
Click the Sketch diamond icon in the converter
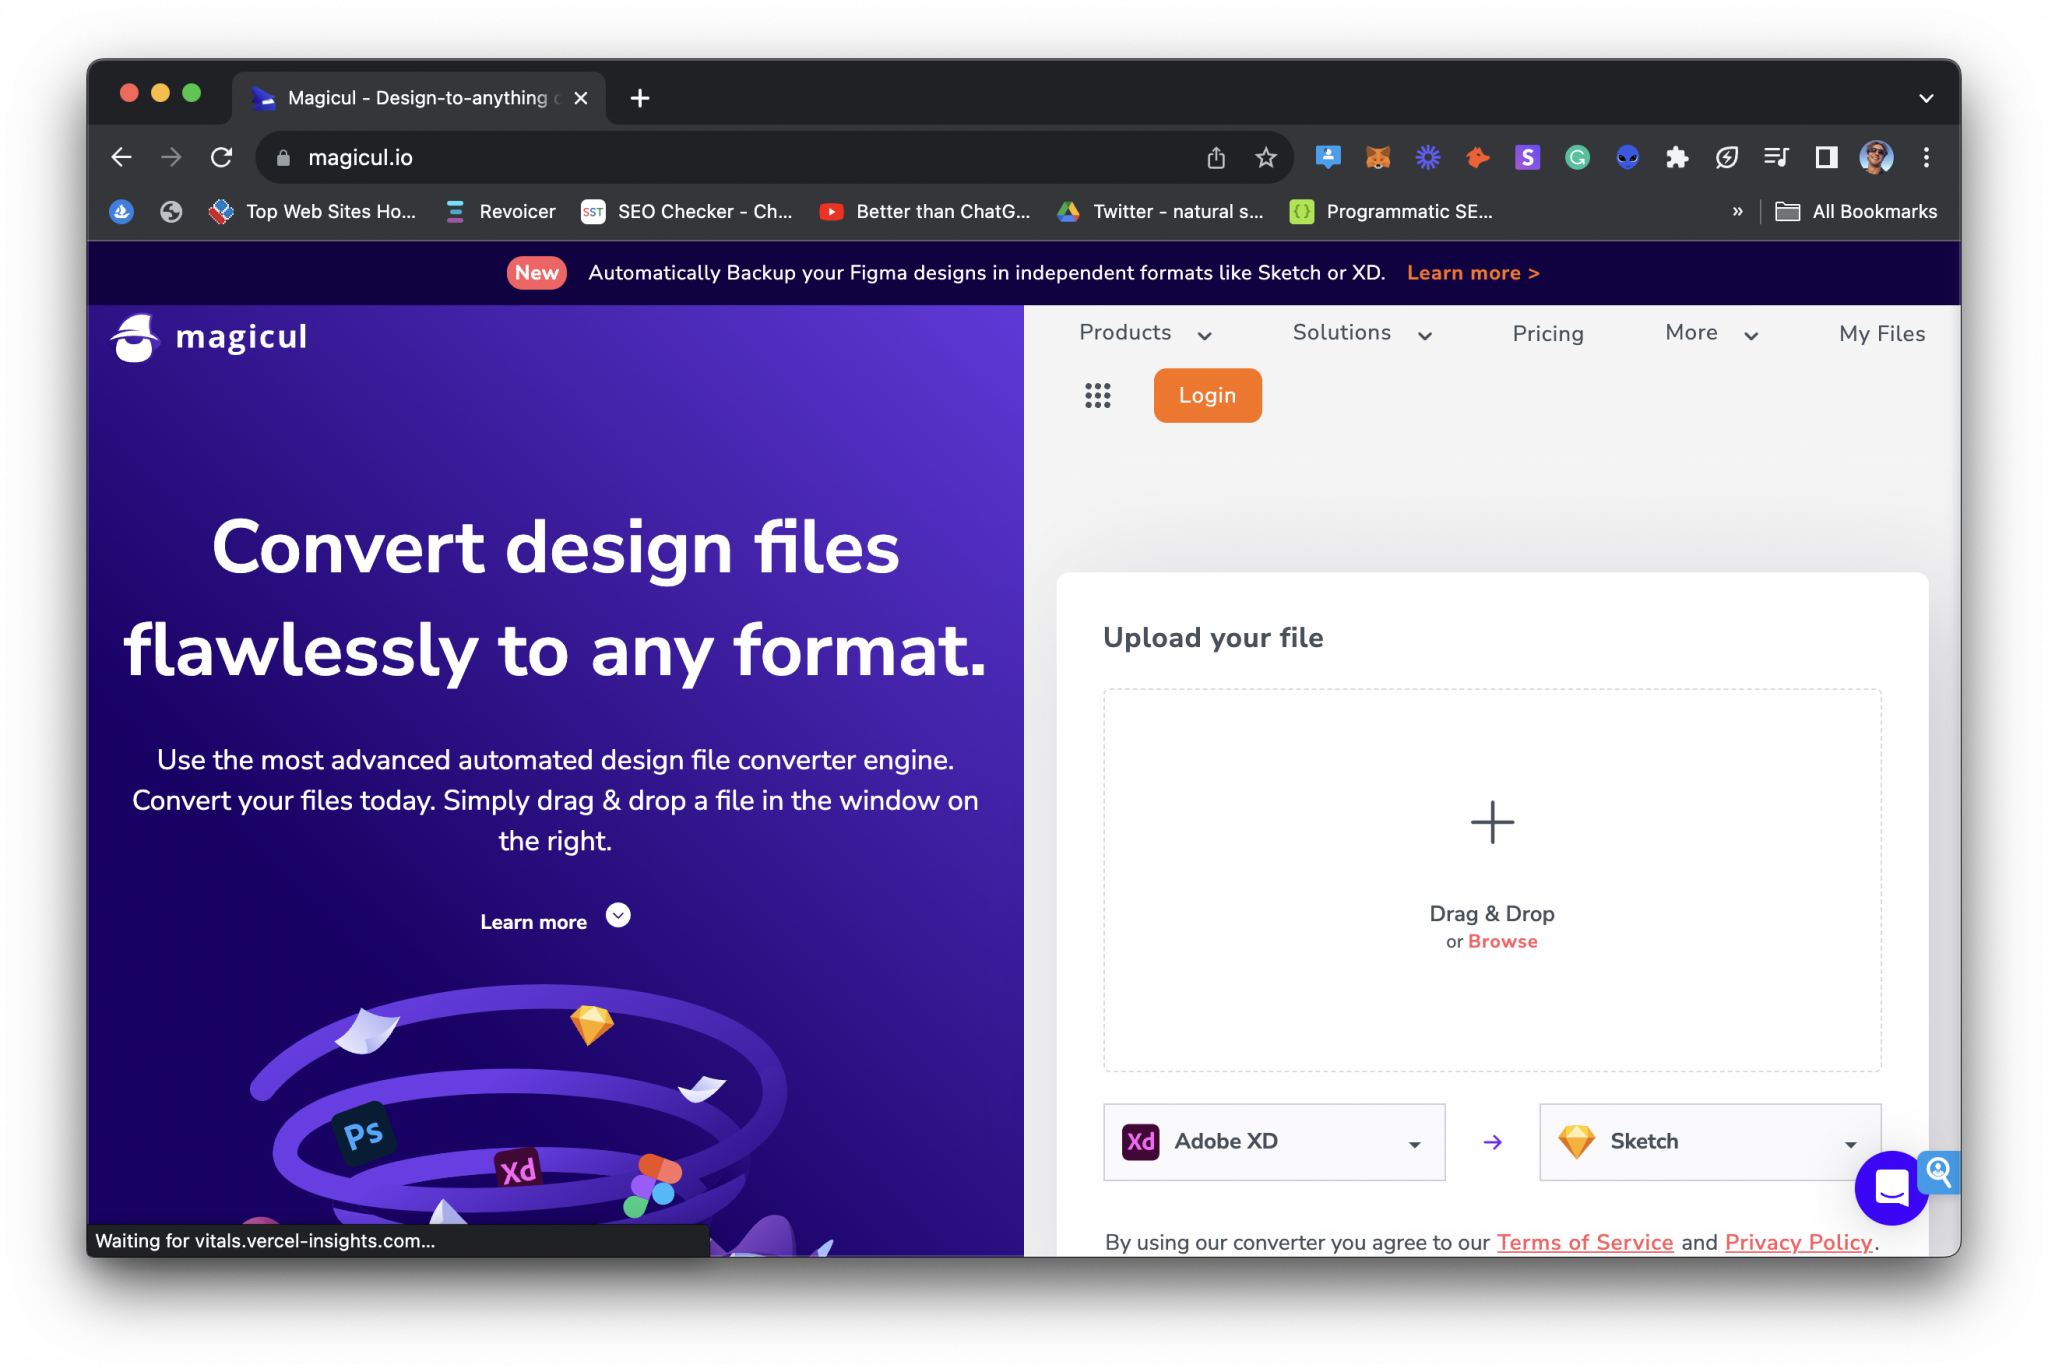[1578, 1141]
